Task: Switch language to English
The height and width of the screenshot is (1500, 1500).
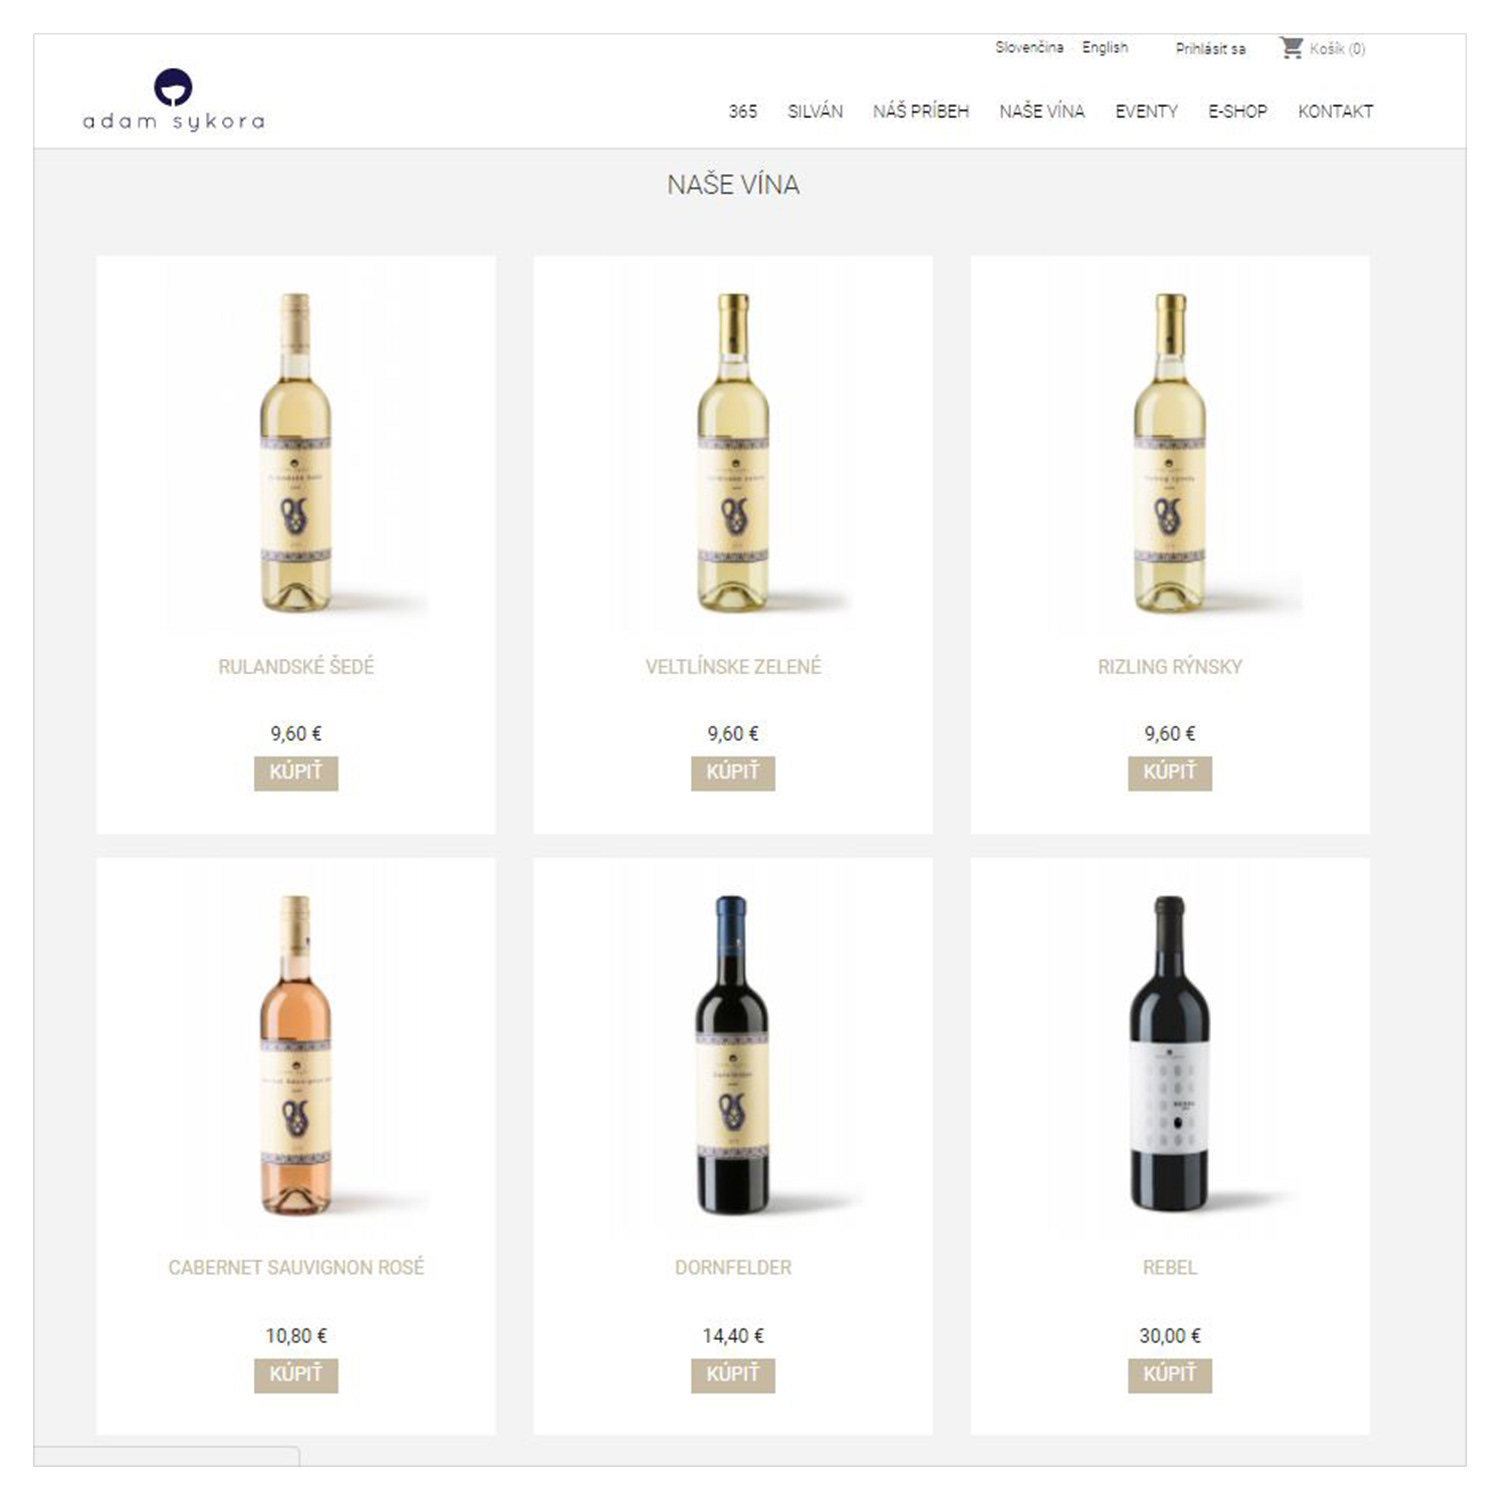Action: tap(1104, 48)
